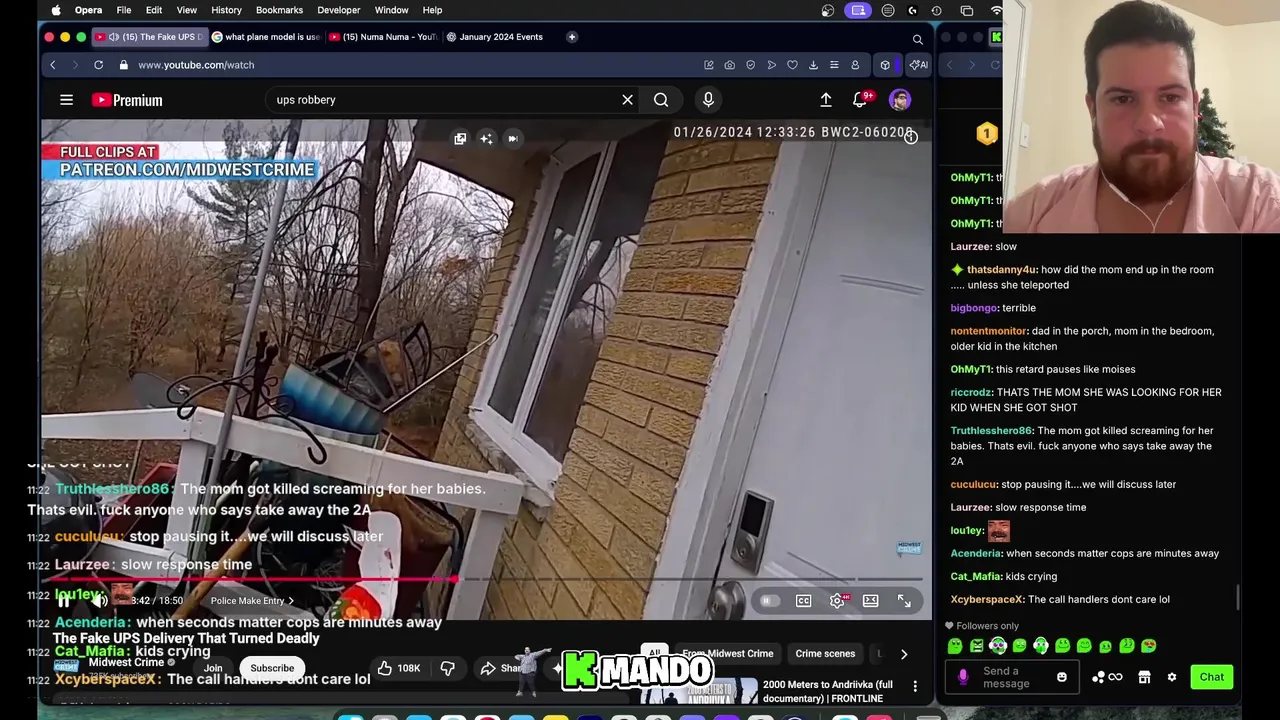Open thatsdanny4u username in chat
Viewport: 1280px width, 720px height.
point(1001,270)
